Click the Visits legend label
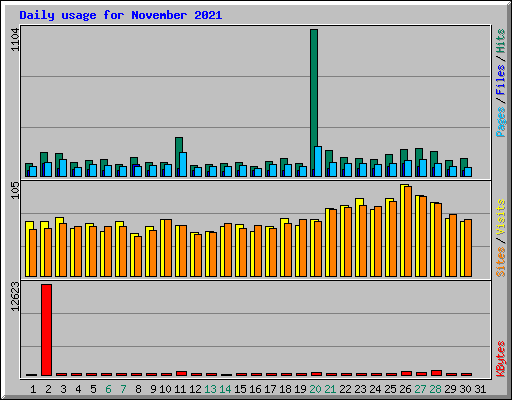Screen dimensions: 512x400 (x=500, y=218)
